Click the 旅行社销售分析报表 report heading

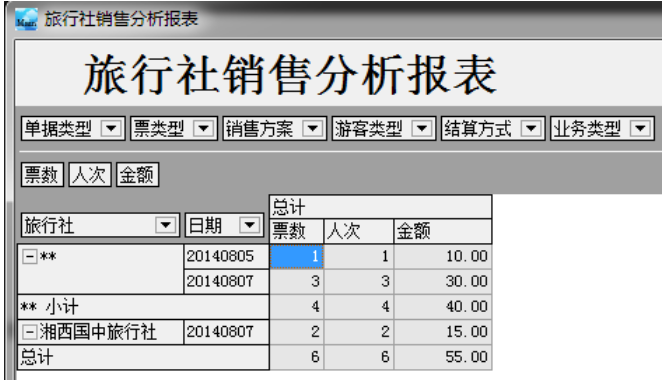(x=290, y=75)
